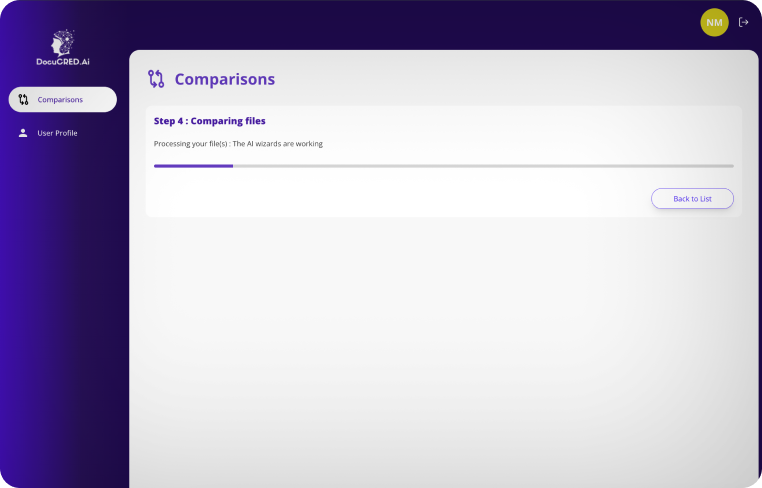Screen dimensions: 762x488
Task: Click the DocuCRED.Ai brain logo icon
Action: click(x=62, y=42)
